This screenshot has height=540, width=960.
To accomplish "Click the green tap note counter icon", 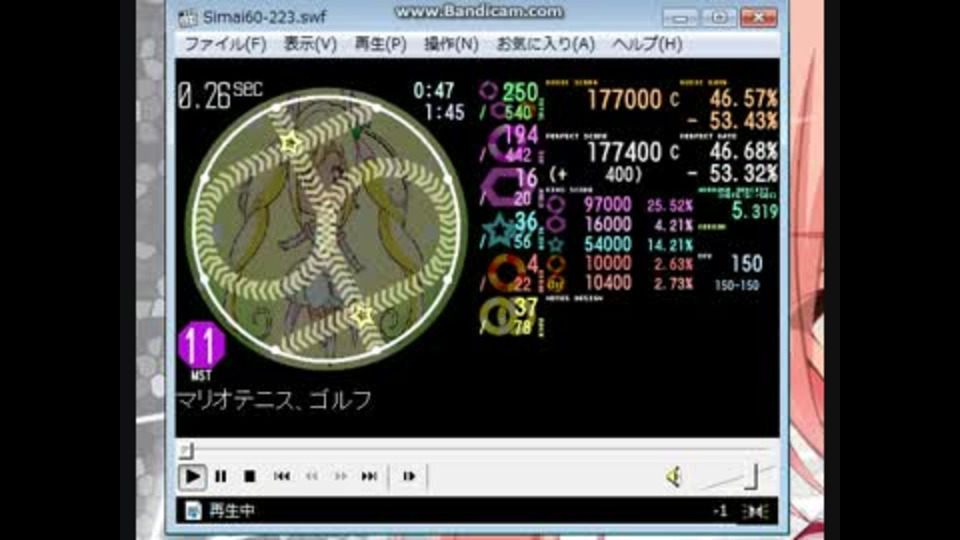I will 489,91.
